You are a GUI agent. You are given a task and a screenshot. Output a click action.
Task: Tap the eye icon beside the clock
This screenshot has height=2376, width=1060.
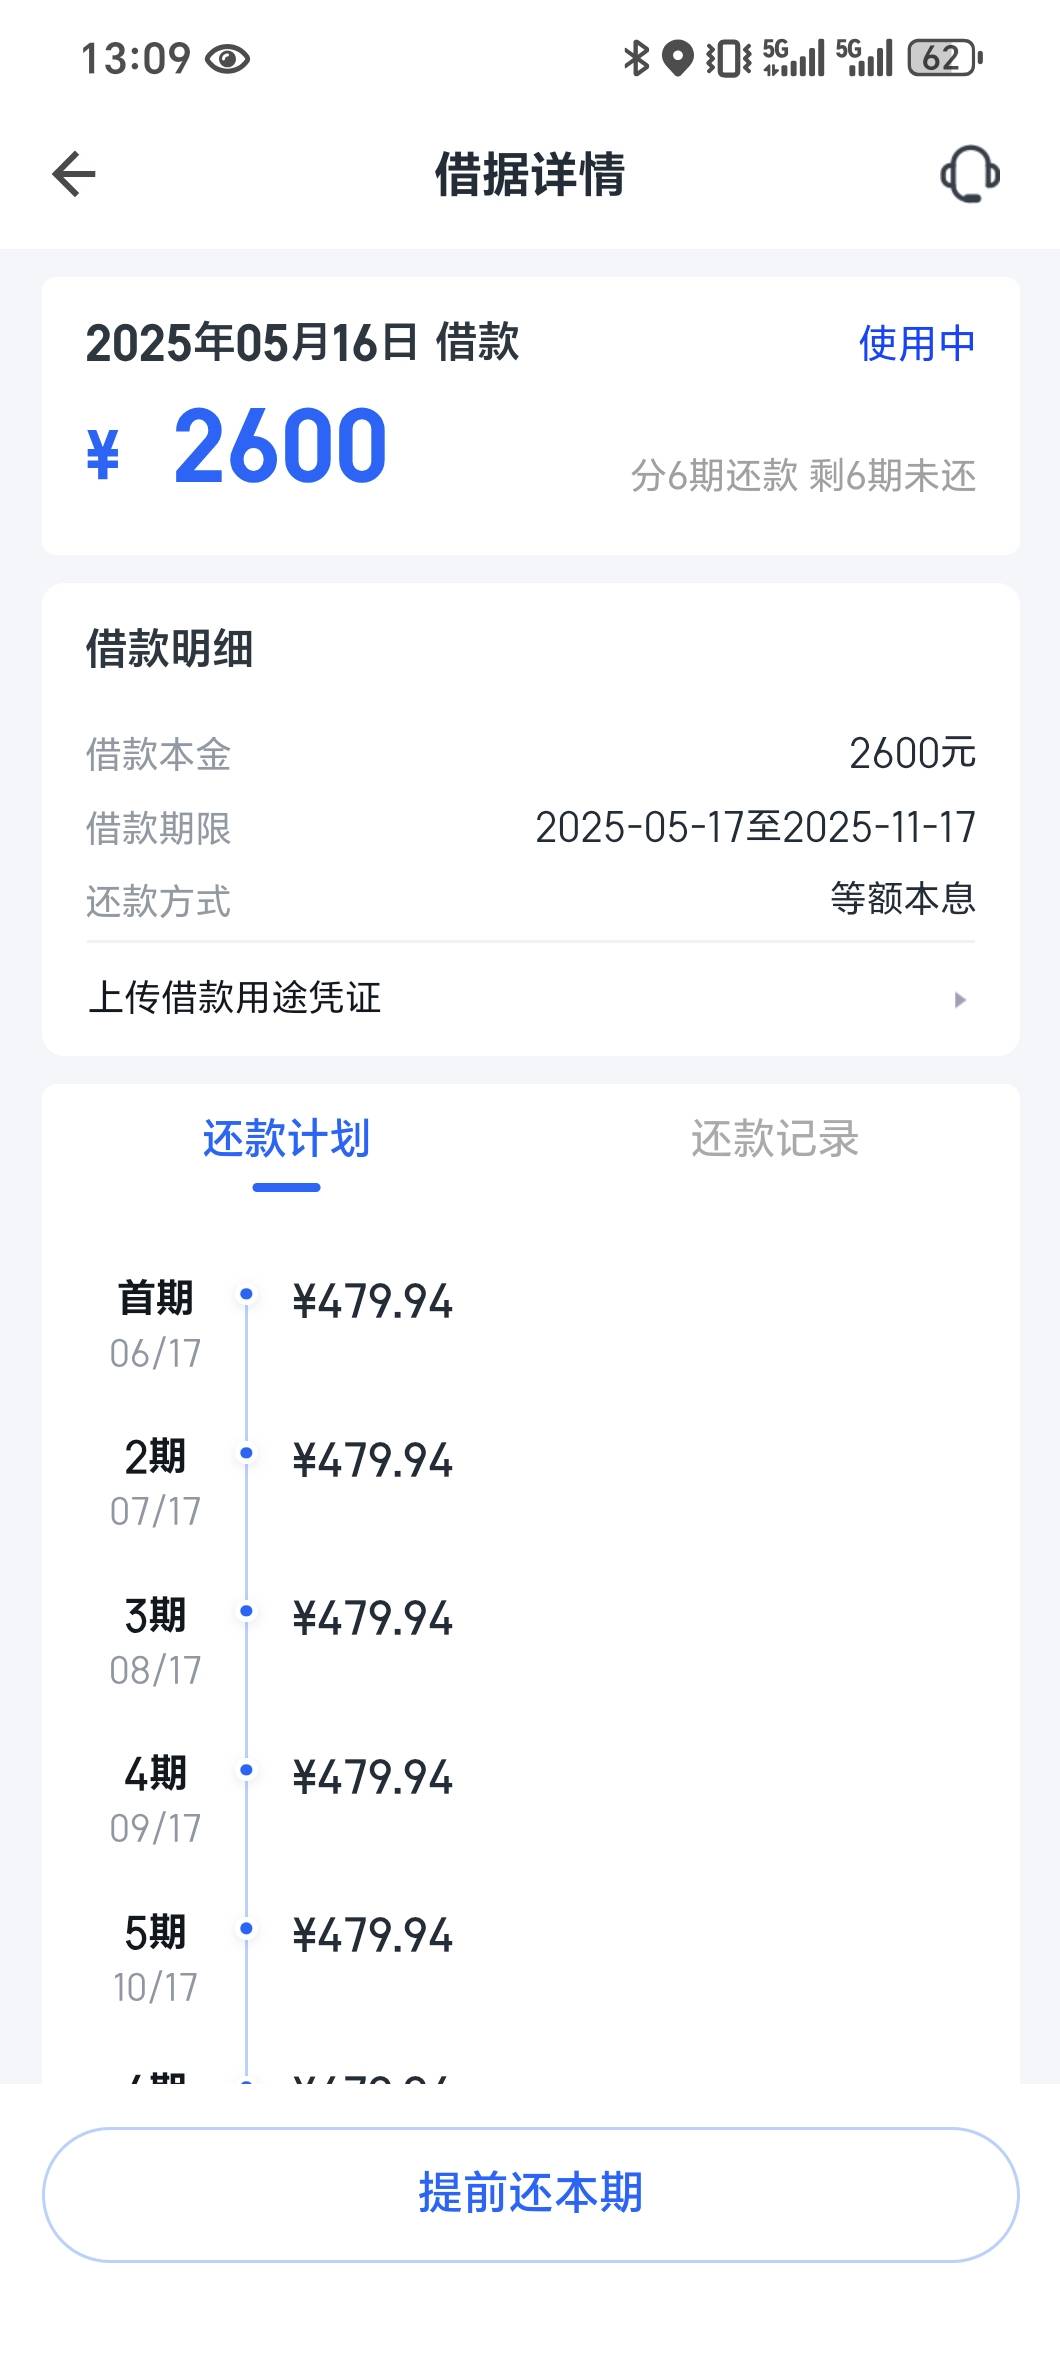coord(227,59)
